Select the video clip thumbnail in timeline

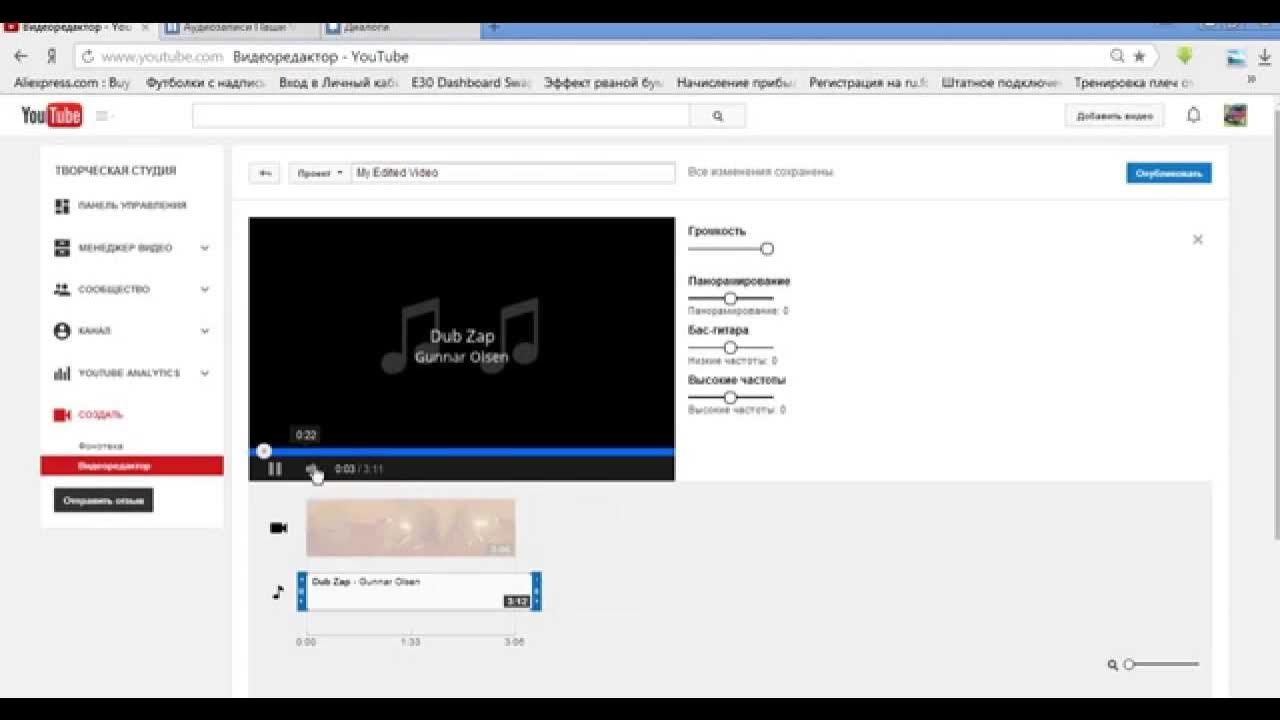(x=411, y=527)
